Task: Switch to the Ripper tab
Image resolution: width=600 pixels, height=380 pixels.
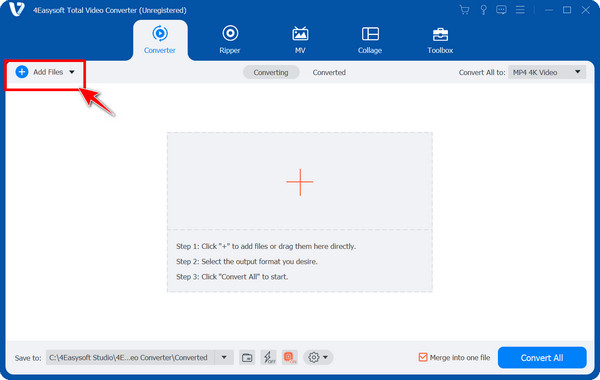Action: point(230,40)
